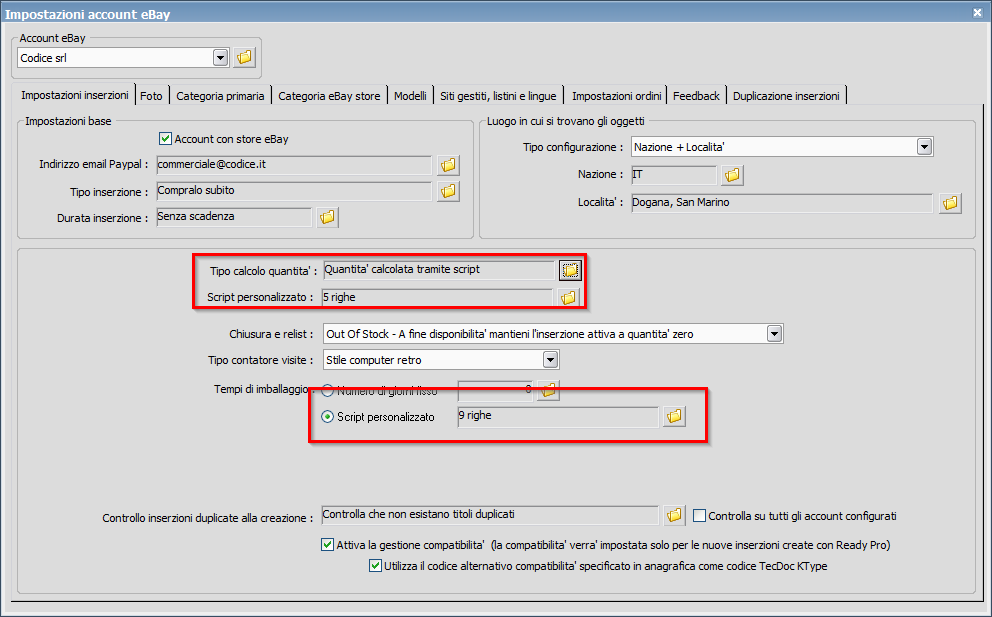992x617 pixels.
Task: Toggle Account con store eBay checkbox
Action: [165, 139]
